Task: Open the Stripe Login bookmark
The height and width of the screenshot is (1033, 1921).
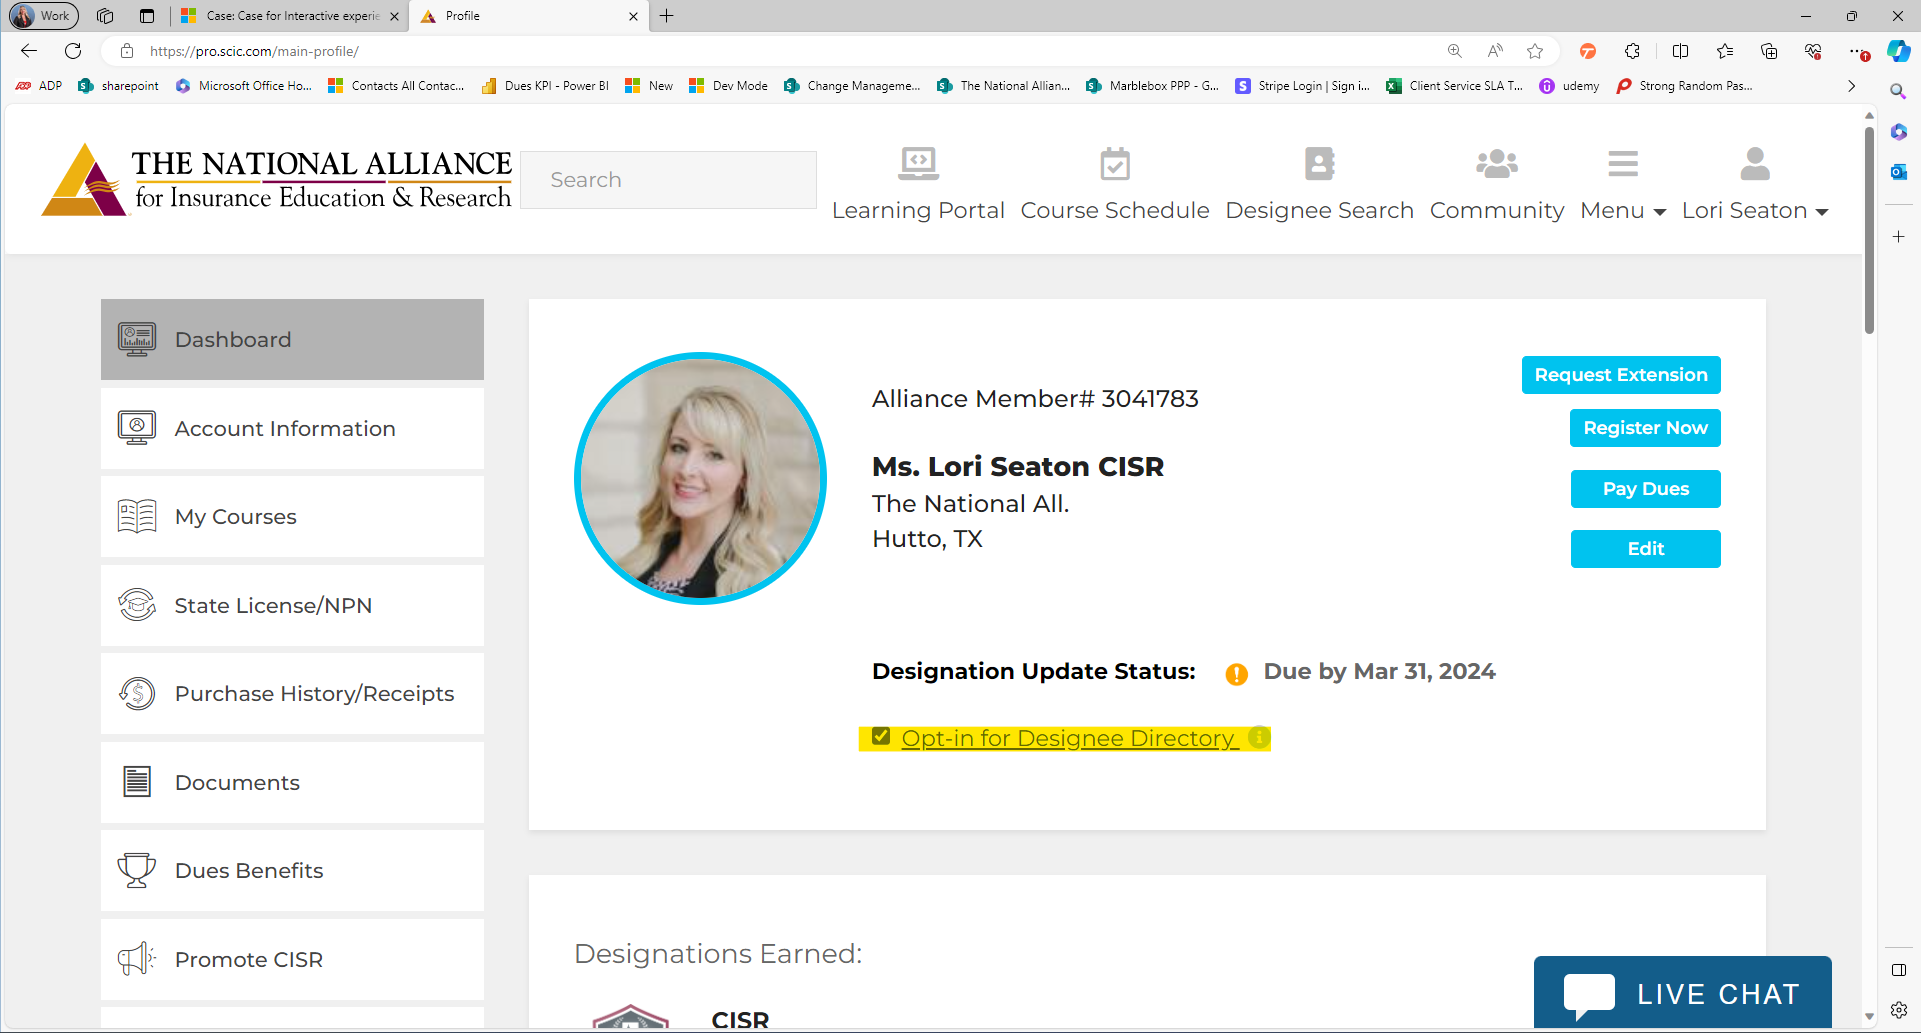Action: click(1303, 86)
